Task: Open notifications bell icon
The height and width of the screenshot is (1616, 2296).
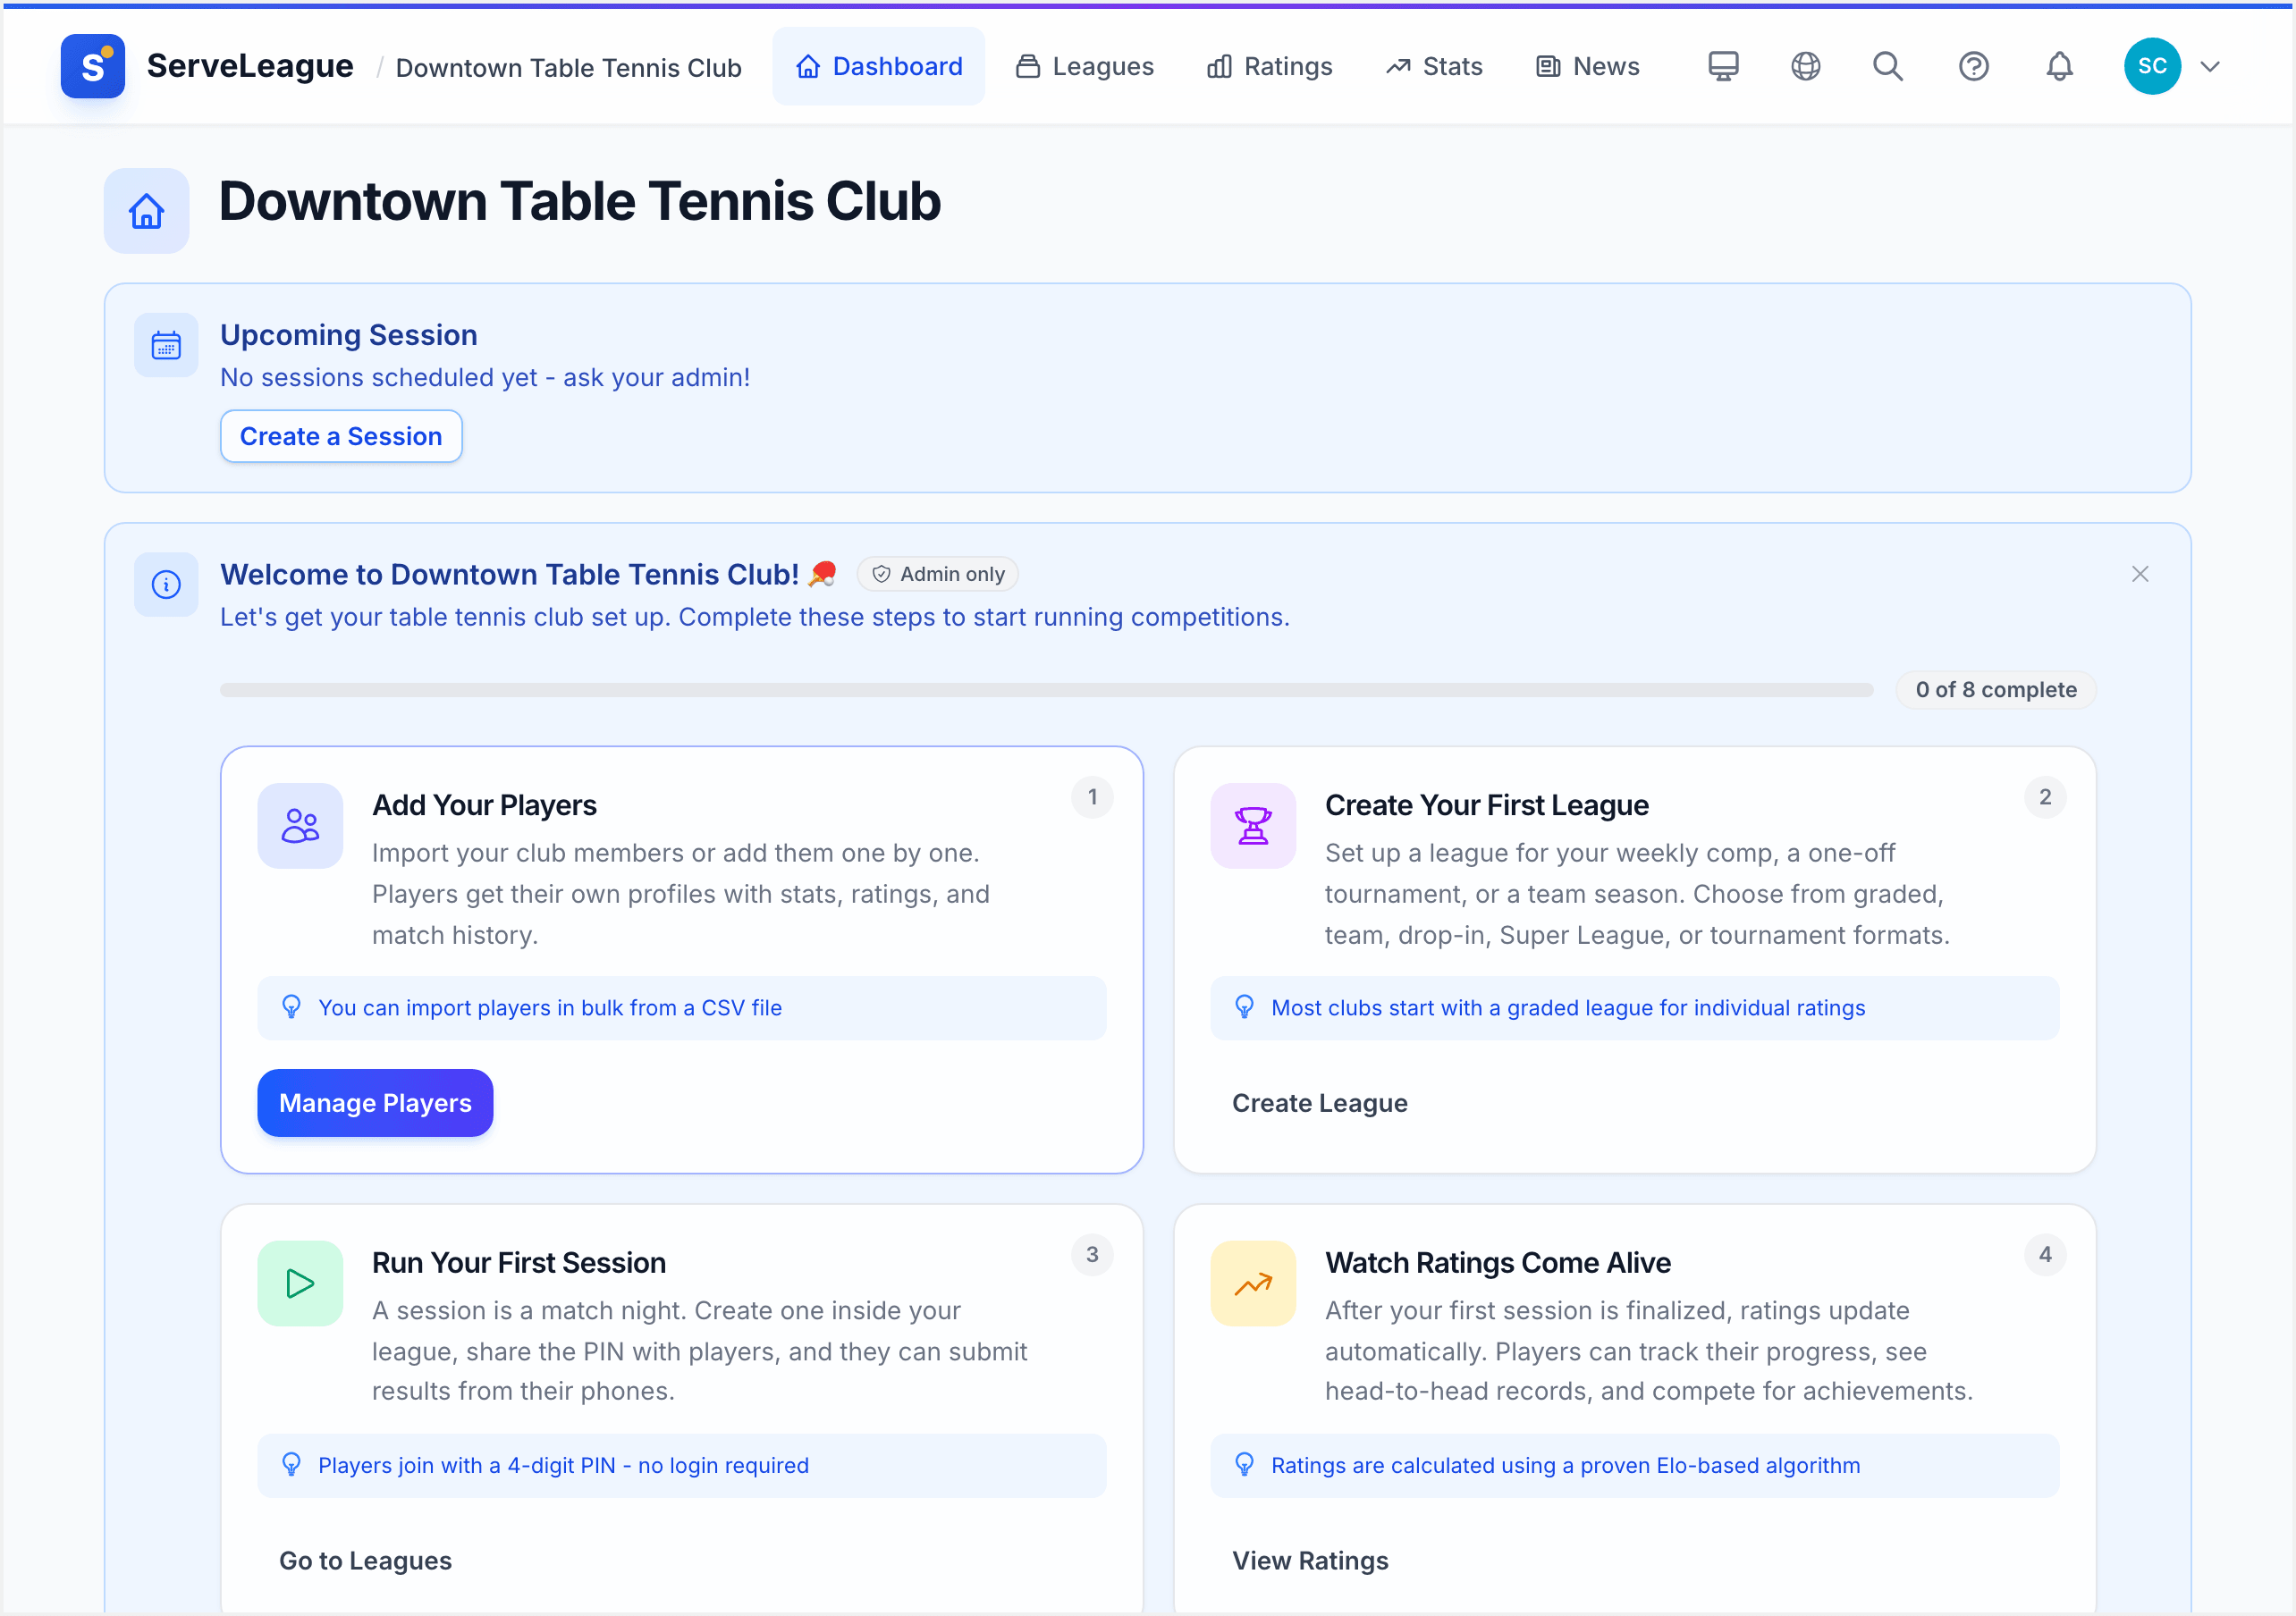Action: point(2059,66)
